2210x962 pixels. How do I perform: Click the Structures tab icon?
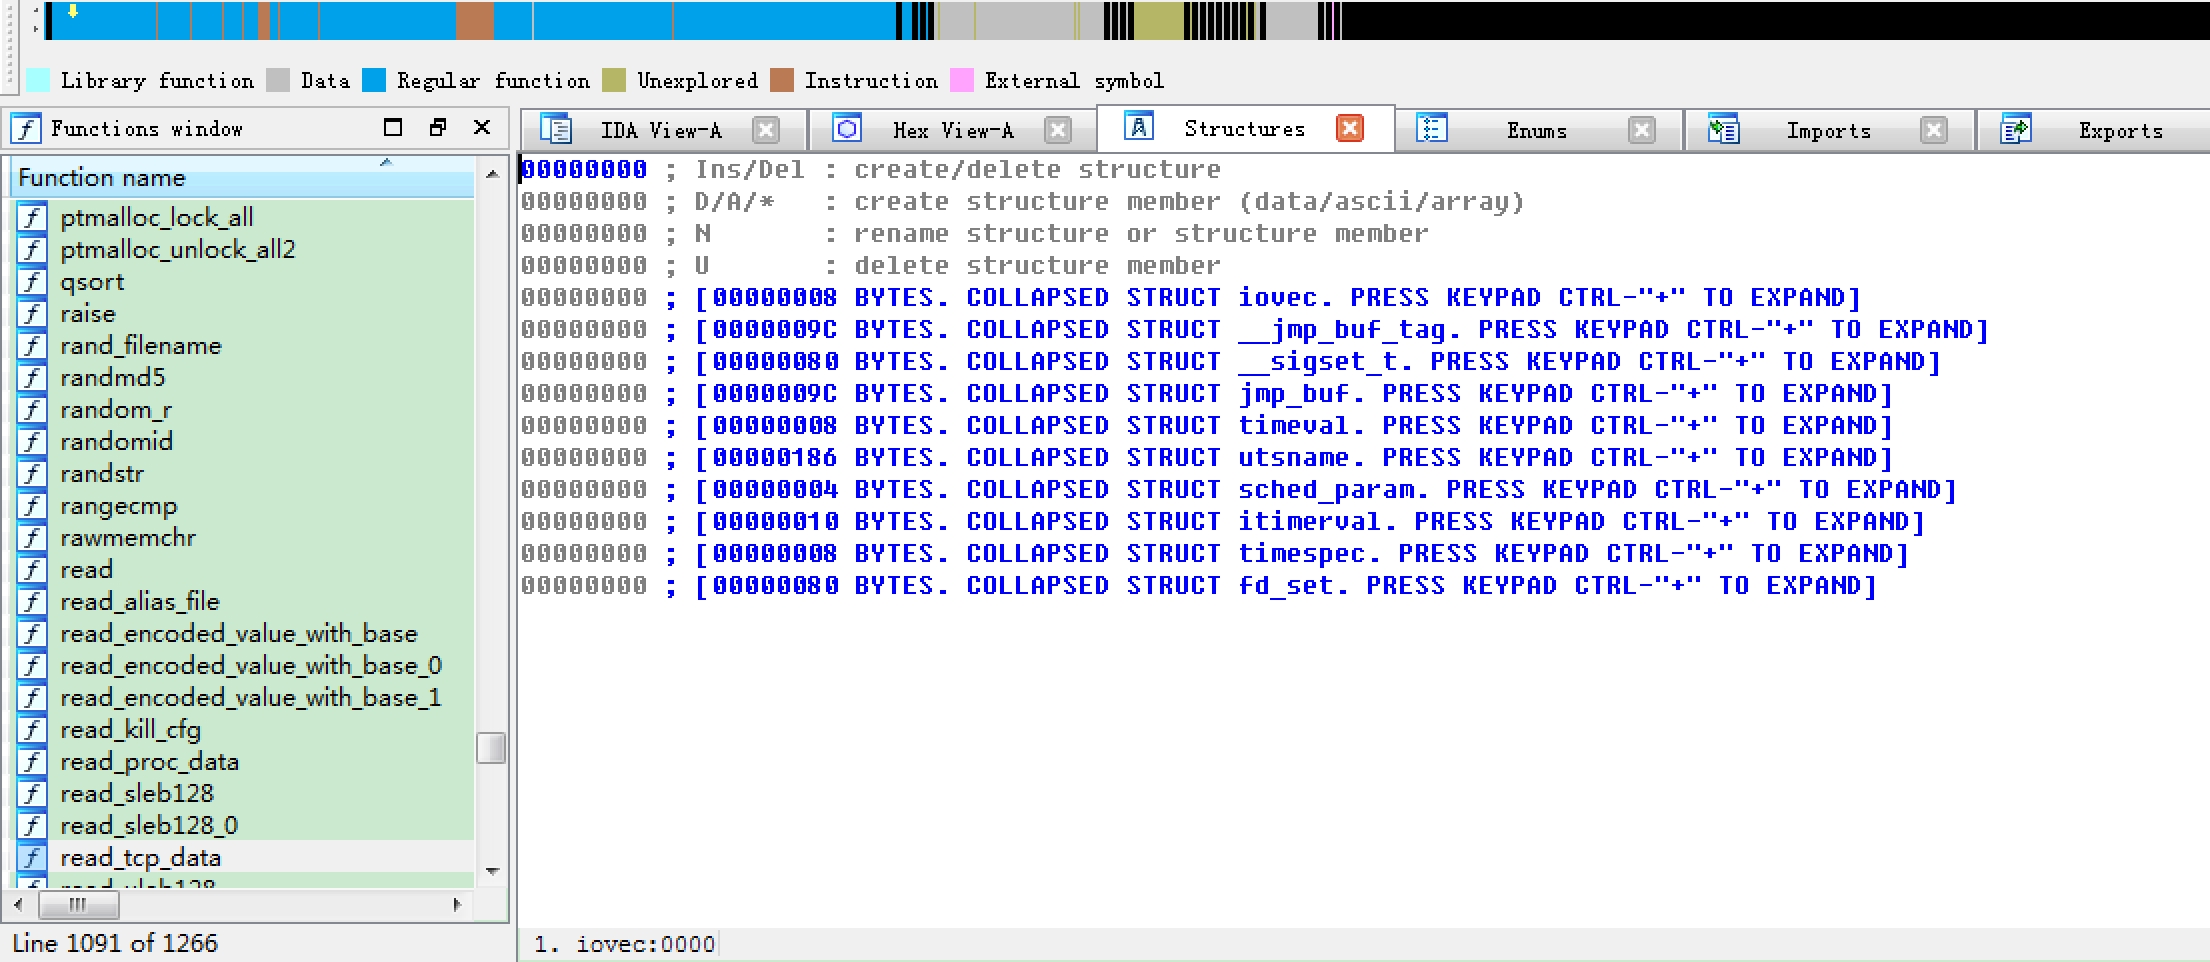(x=1139, y=127)
